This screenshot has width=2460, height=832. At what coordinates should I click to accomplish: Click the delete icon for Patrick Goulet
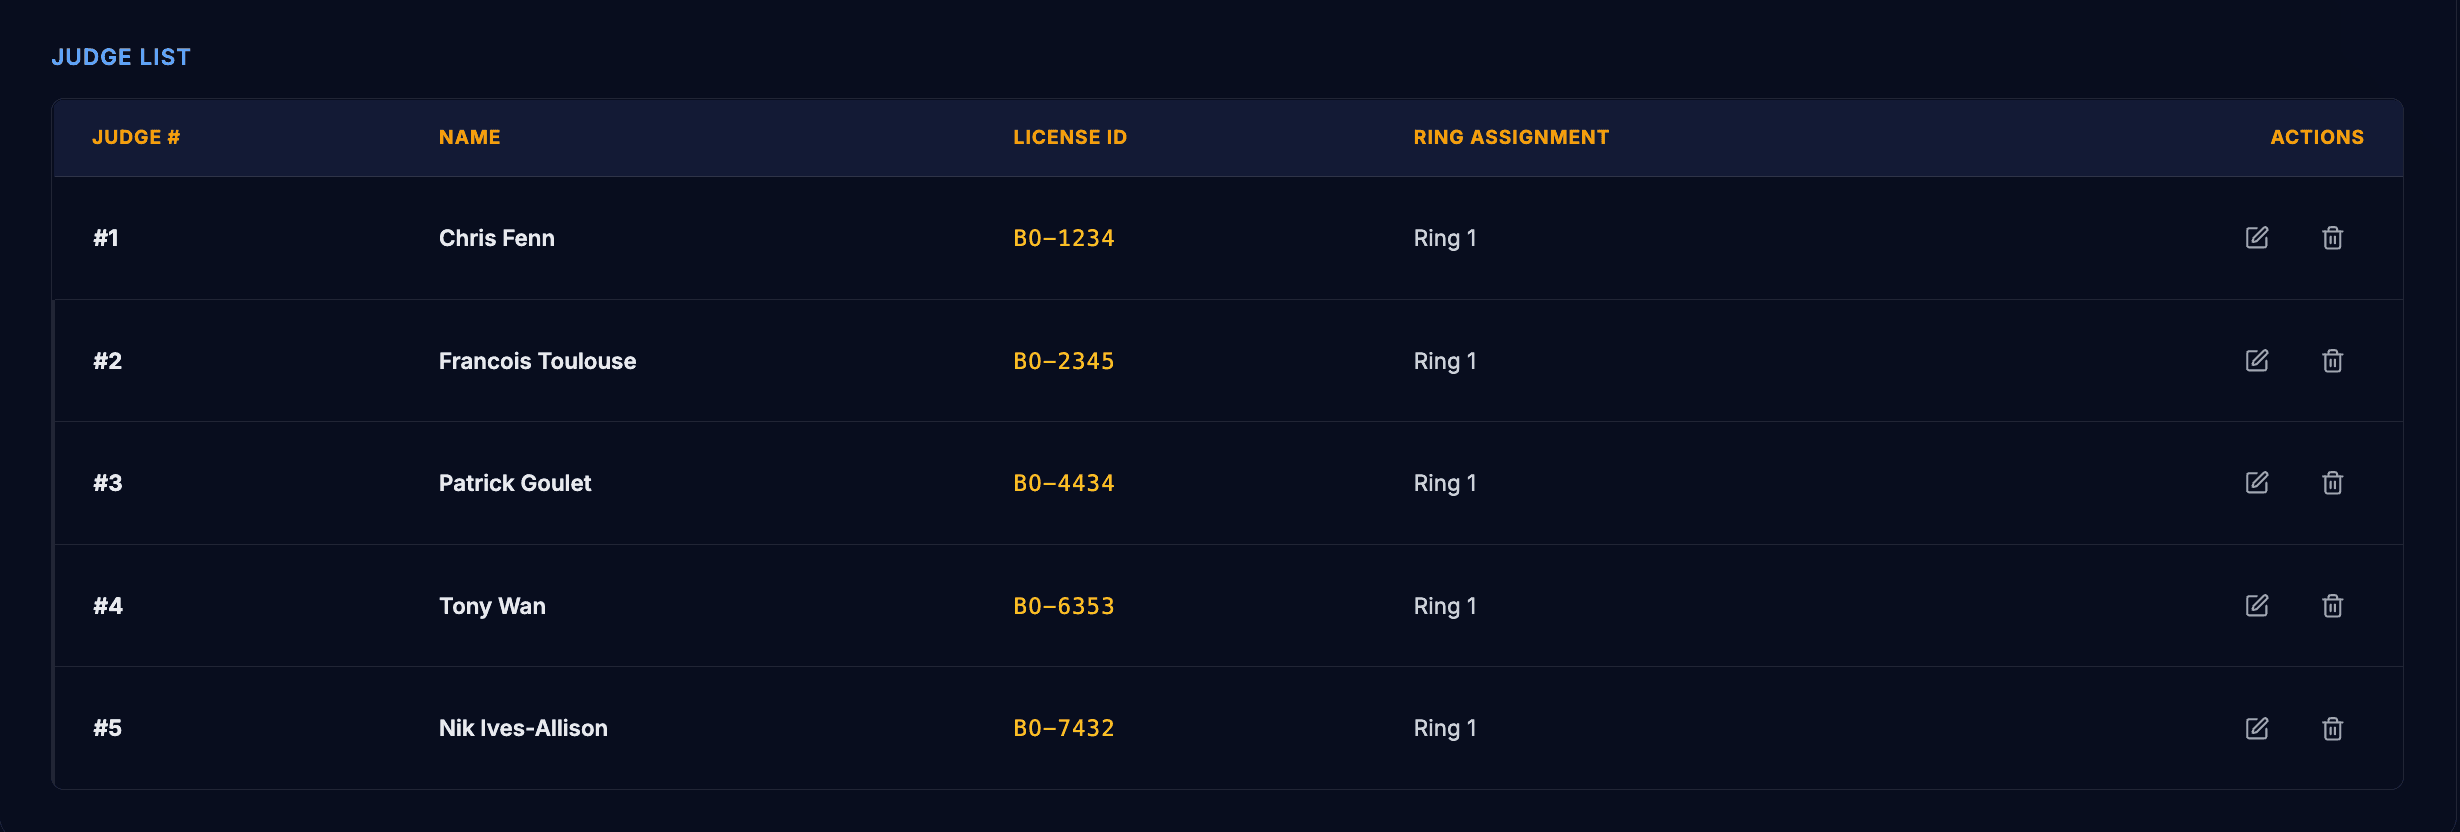tap(2332, 483)
